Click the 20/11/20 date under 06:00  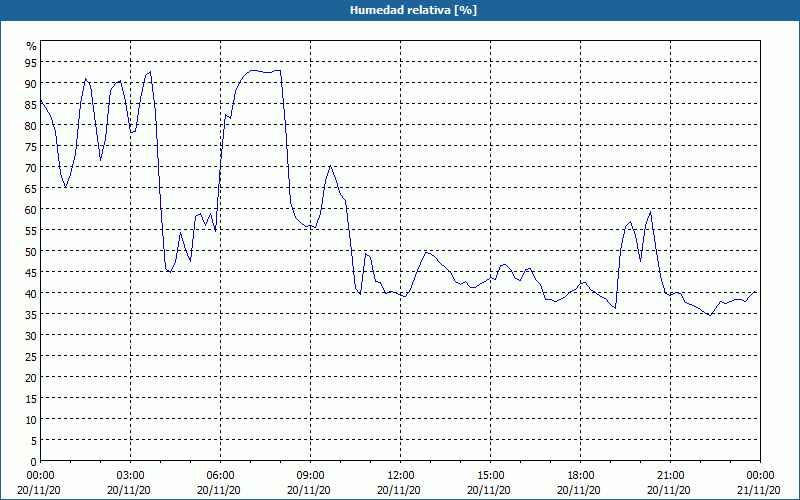click(x=219, y=490)
